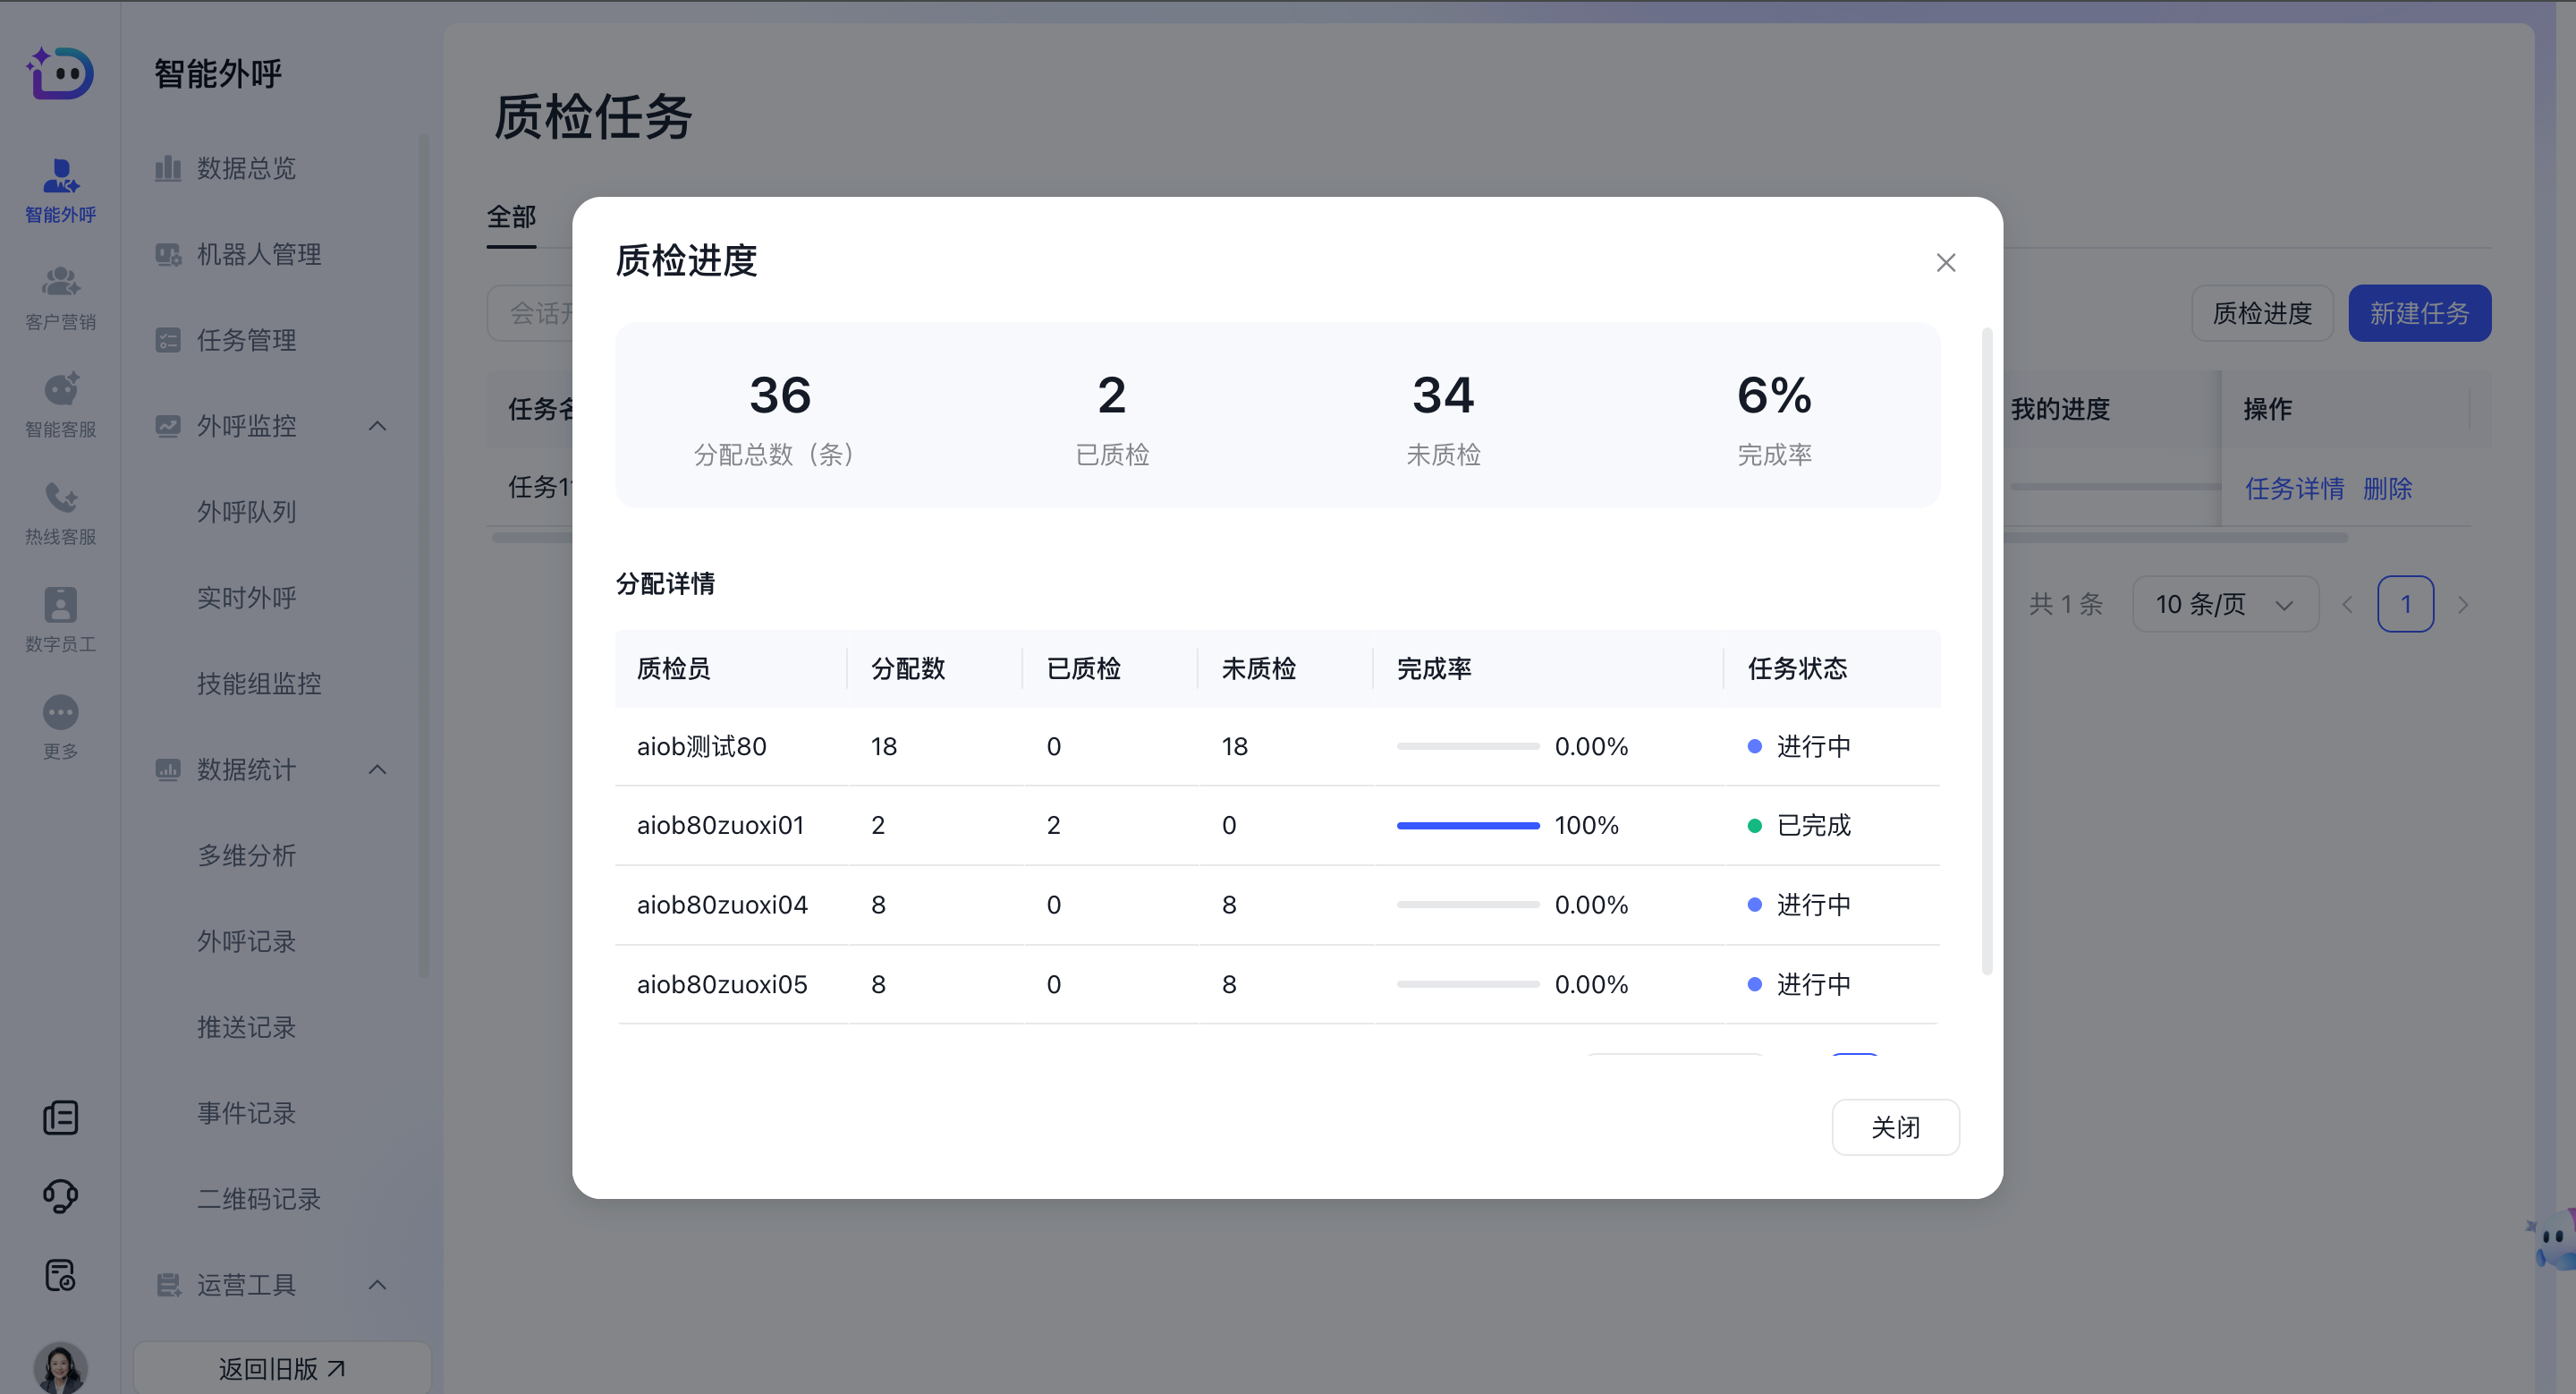The image size is (2576, 1394).
Task: Select 多维分析 submenu item
Action: (247, 855)
